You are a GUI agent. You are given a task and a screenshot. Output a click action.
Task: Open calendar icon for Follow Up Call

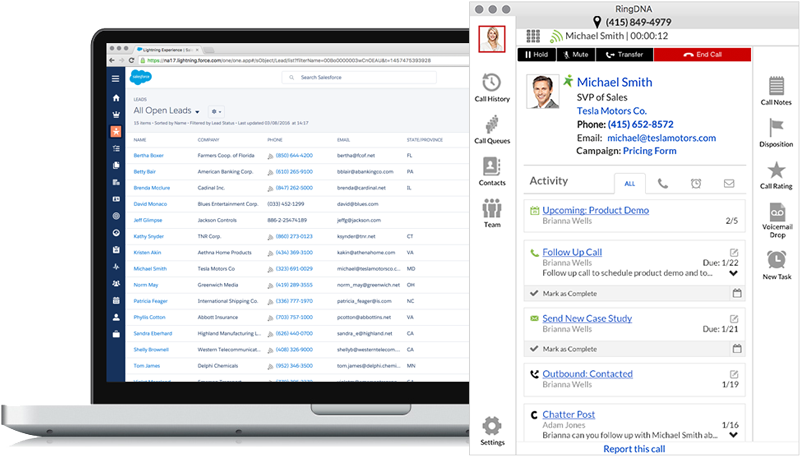737,293
